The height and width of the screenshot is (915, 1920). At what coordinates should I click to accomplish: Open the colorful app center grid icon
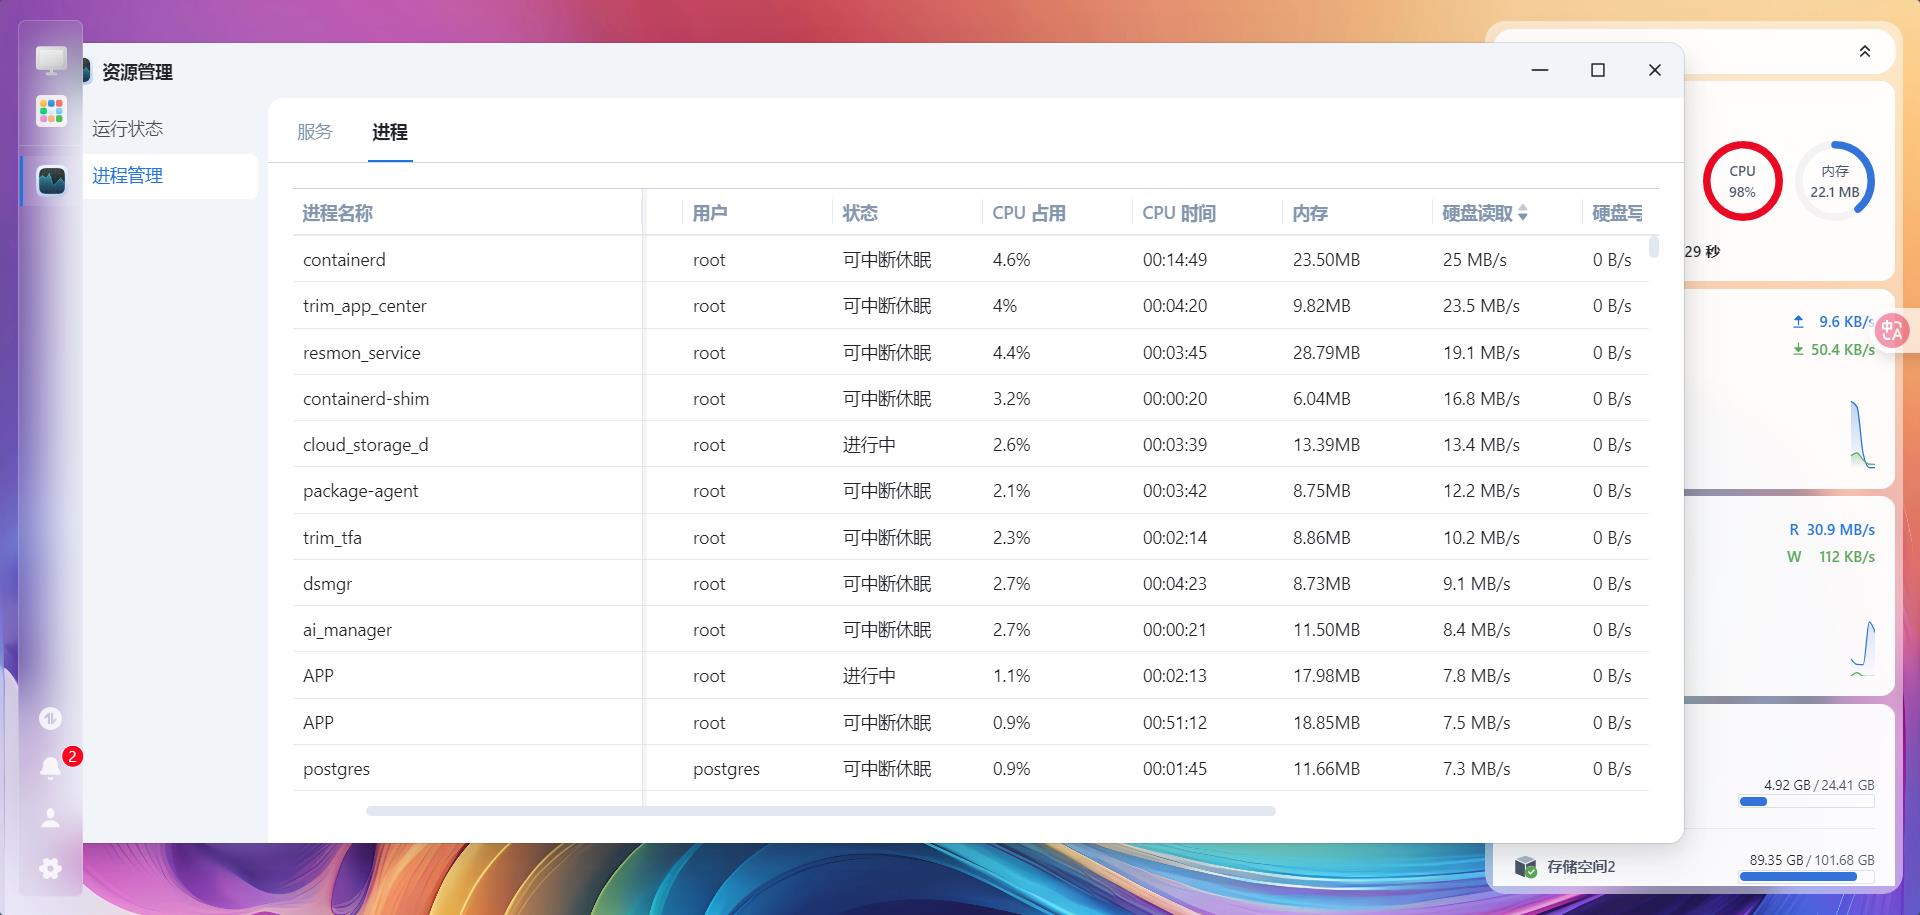pos(51,111)
